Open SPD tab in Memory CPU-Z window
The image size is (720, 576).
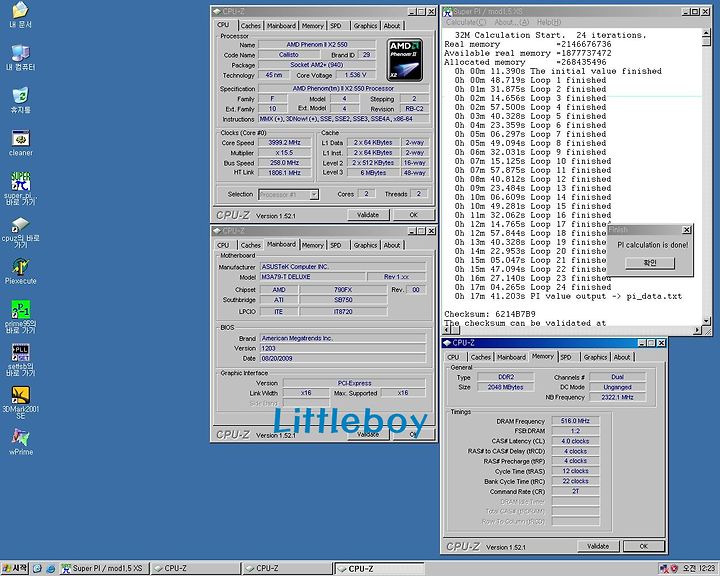point(566,357)
